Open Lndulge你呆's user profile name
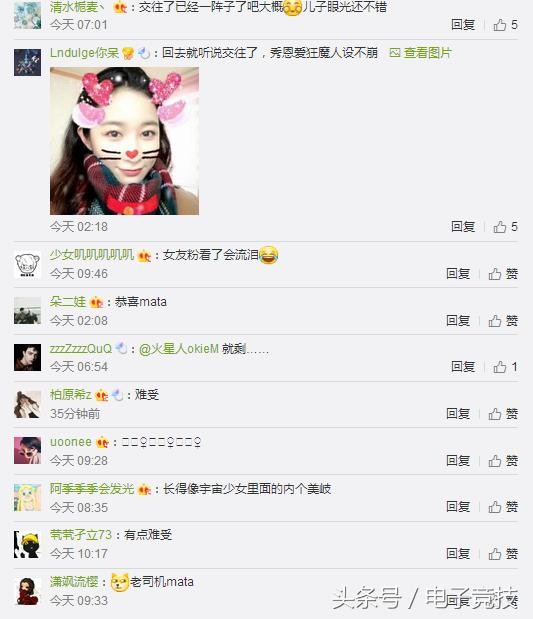 click(x=84, y=53)
